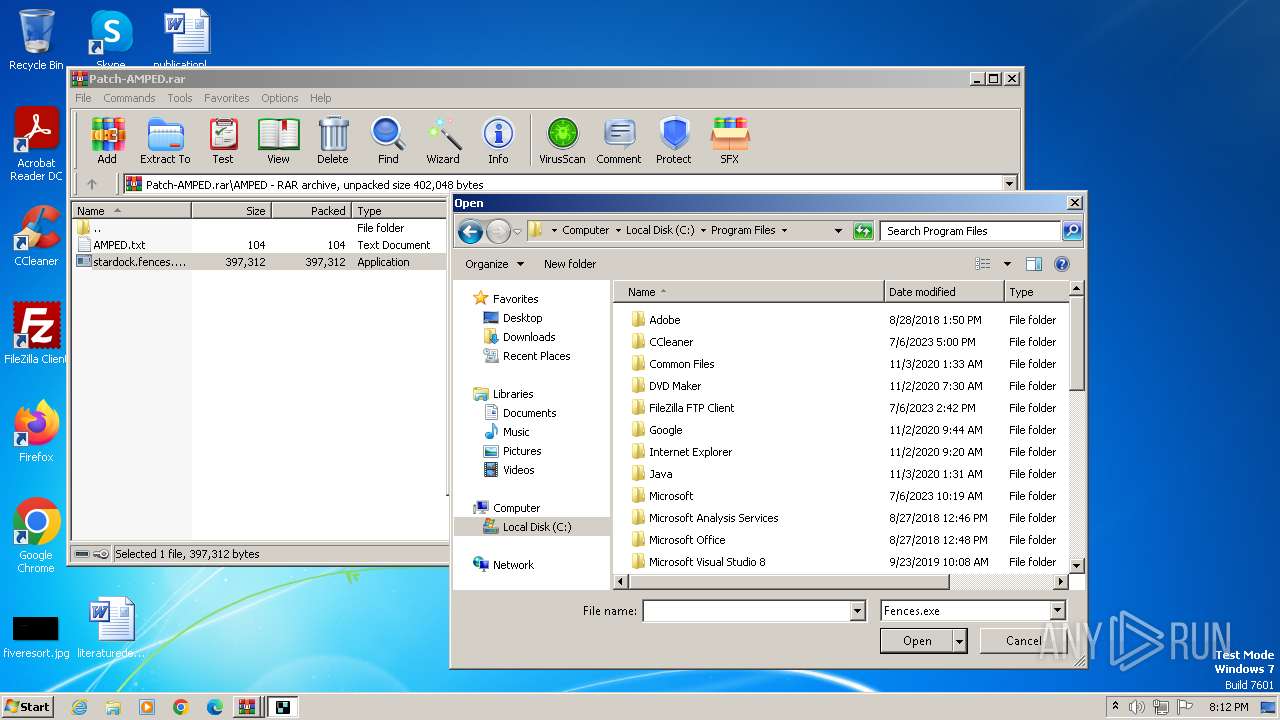Open the Tools menu
This screenshot has width=1280, height=720.
(180, 98)
